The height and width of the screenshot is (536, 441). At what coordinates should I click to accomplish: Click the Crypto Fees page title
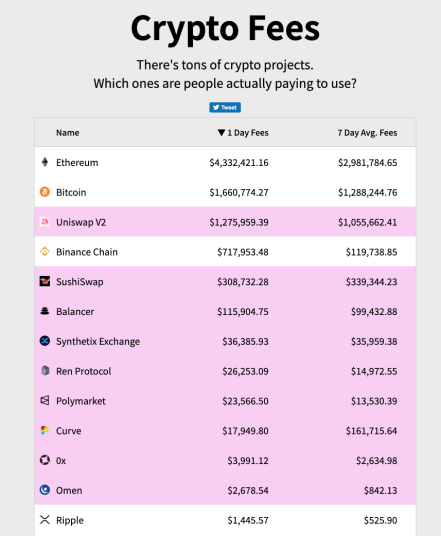point(225,29)
